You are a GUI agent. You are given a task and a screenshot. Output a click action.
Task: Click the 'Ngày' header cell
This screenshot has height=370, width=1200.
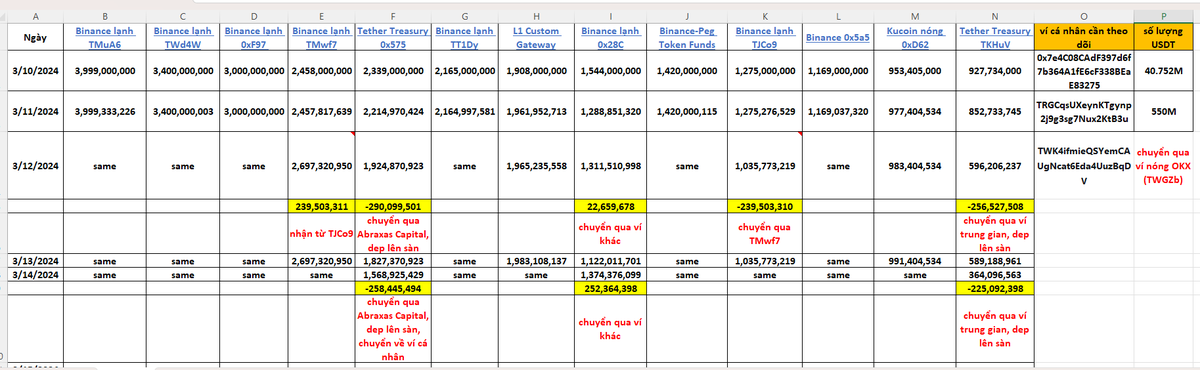pyautogui.click(x=35, y=37)
